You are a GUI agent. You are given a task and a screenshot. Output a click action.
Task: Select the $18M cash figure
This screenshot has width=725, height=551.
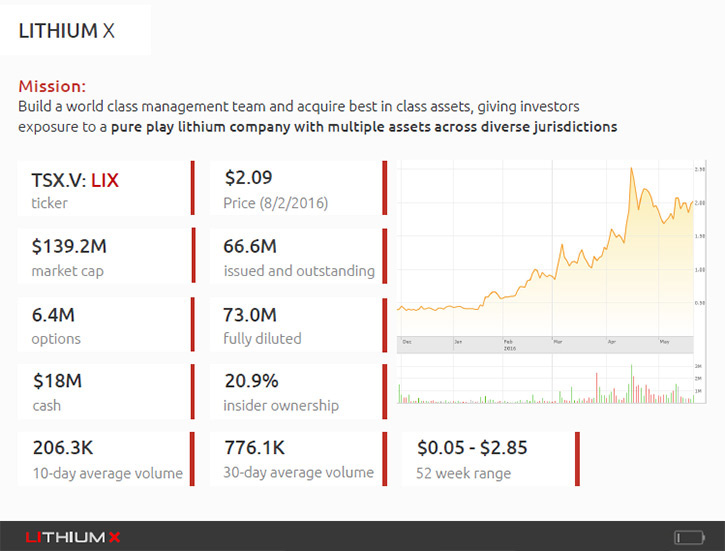[x=57, y=381]
